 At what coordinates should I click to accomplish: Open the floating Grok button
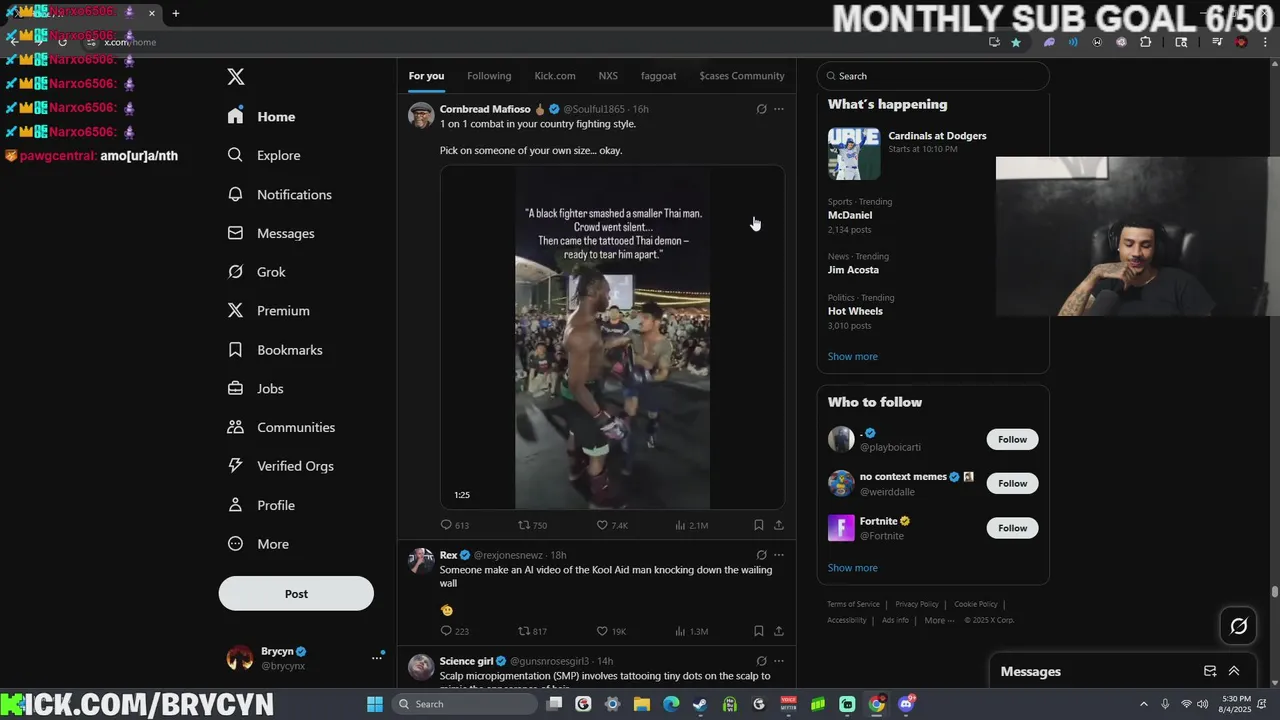[x=1238, y=626]
